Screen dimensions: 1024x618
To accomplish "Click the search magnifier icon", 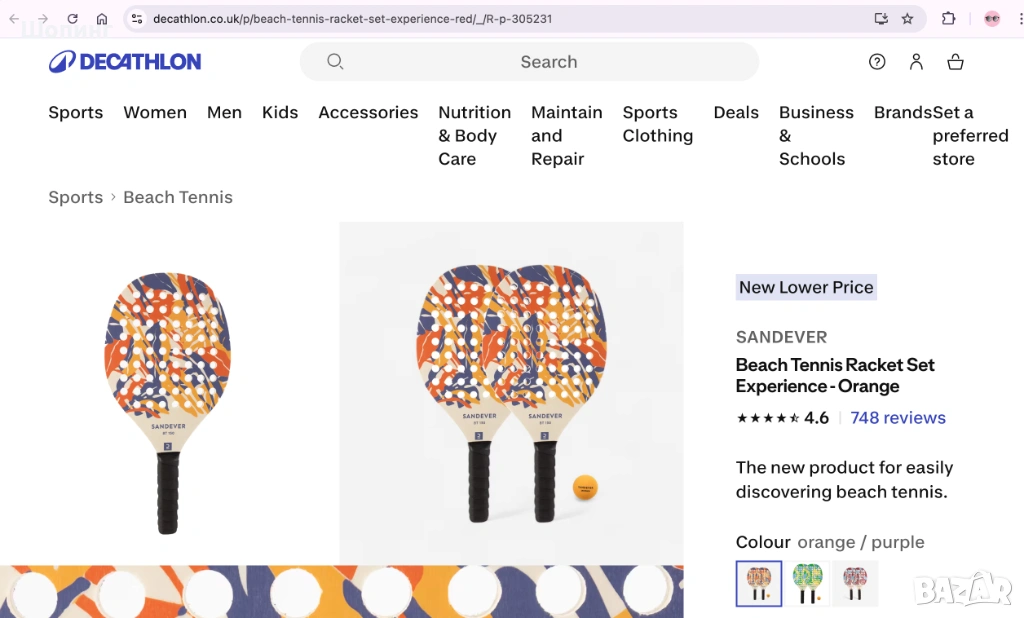I will tap(335, 62).
